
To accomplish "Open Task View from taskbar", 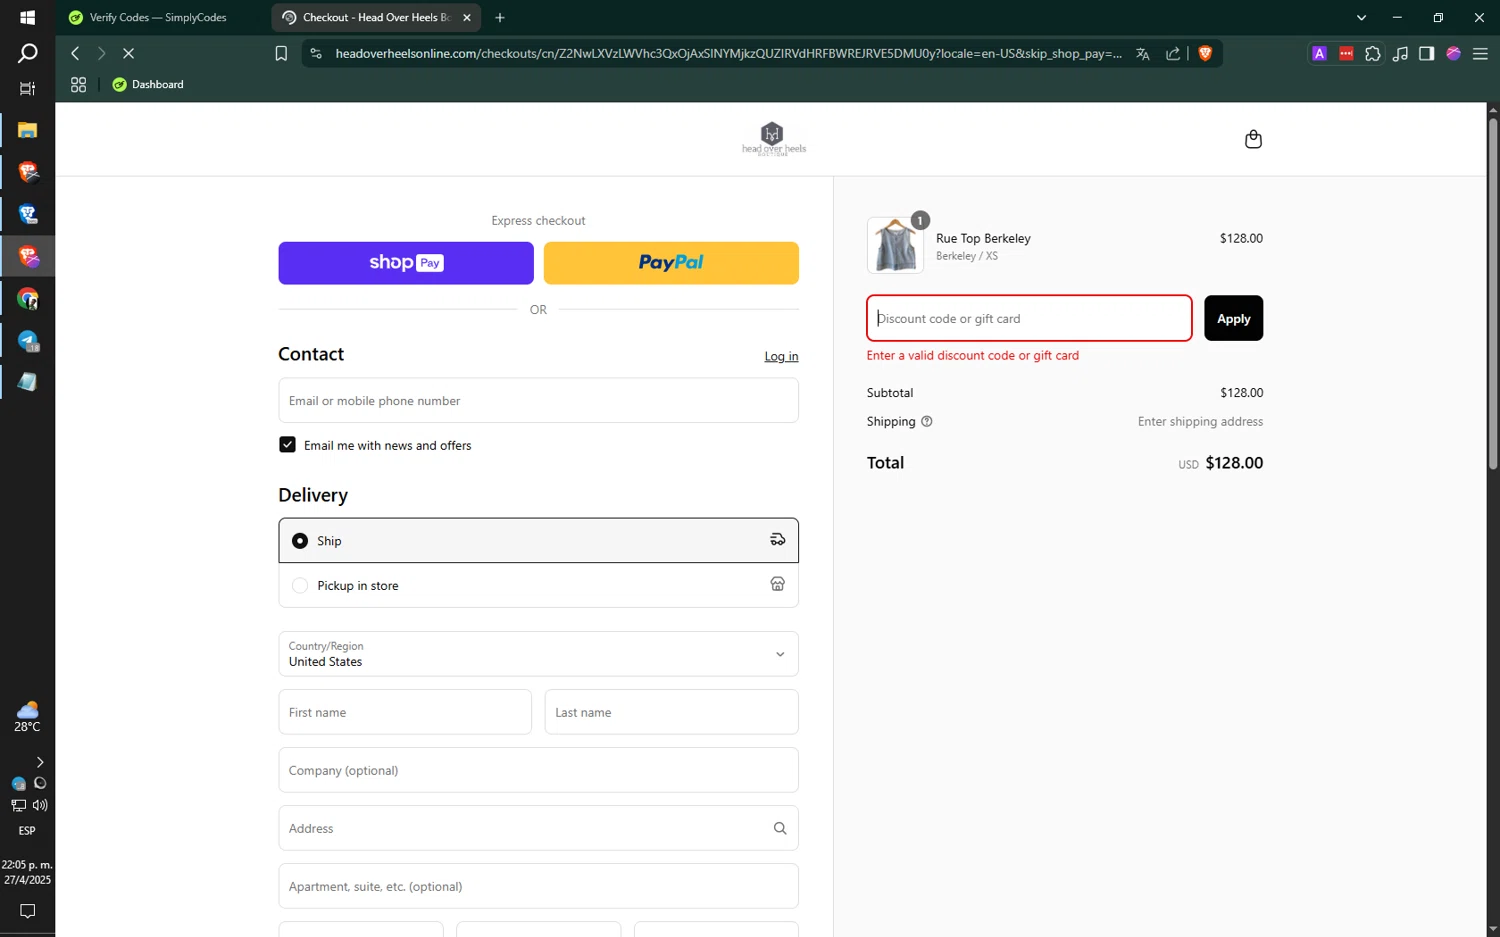I will (27, 88).
